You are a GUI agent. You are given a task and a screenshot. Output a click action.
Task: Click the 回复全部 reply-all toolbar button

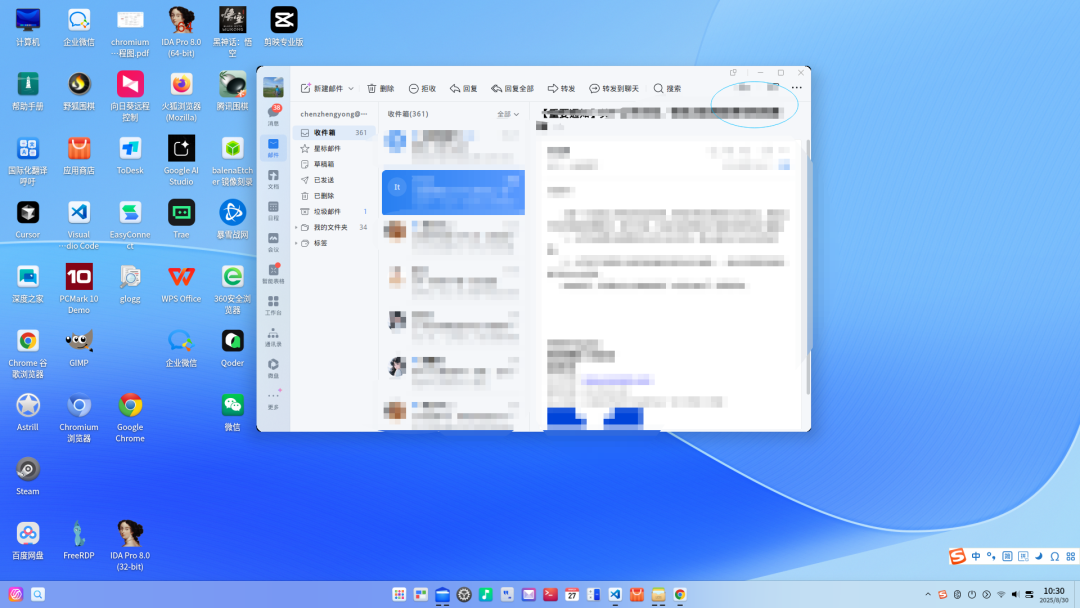coord(512,88)
